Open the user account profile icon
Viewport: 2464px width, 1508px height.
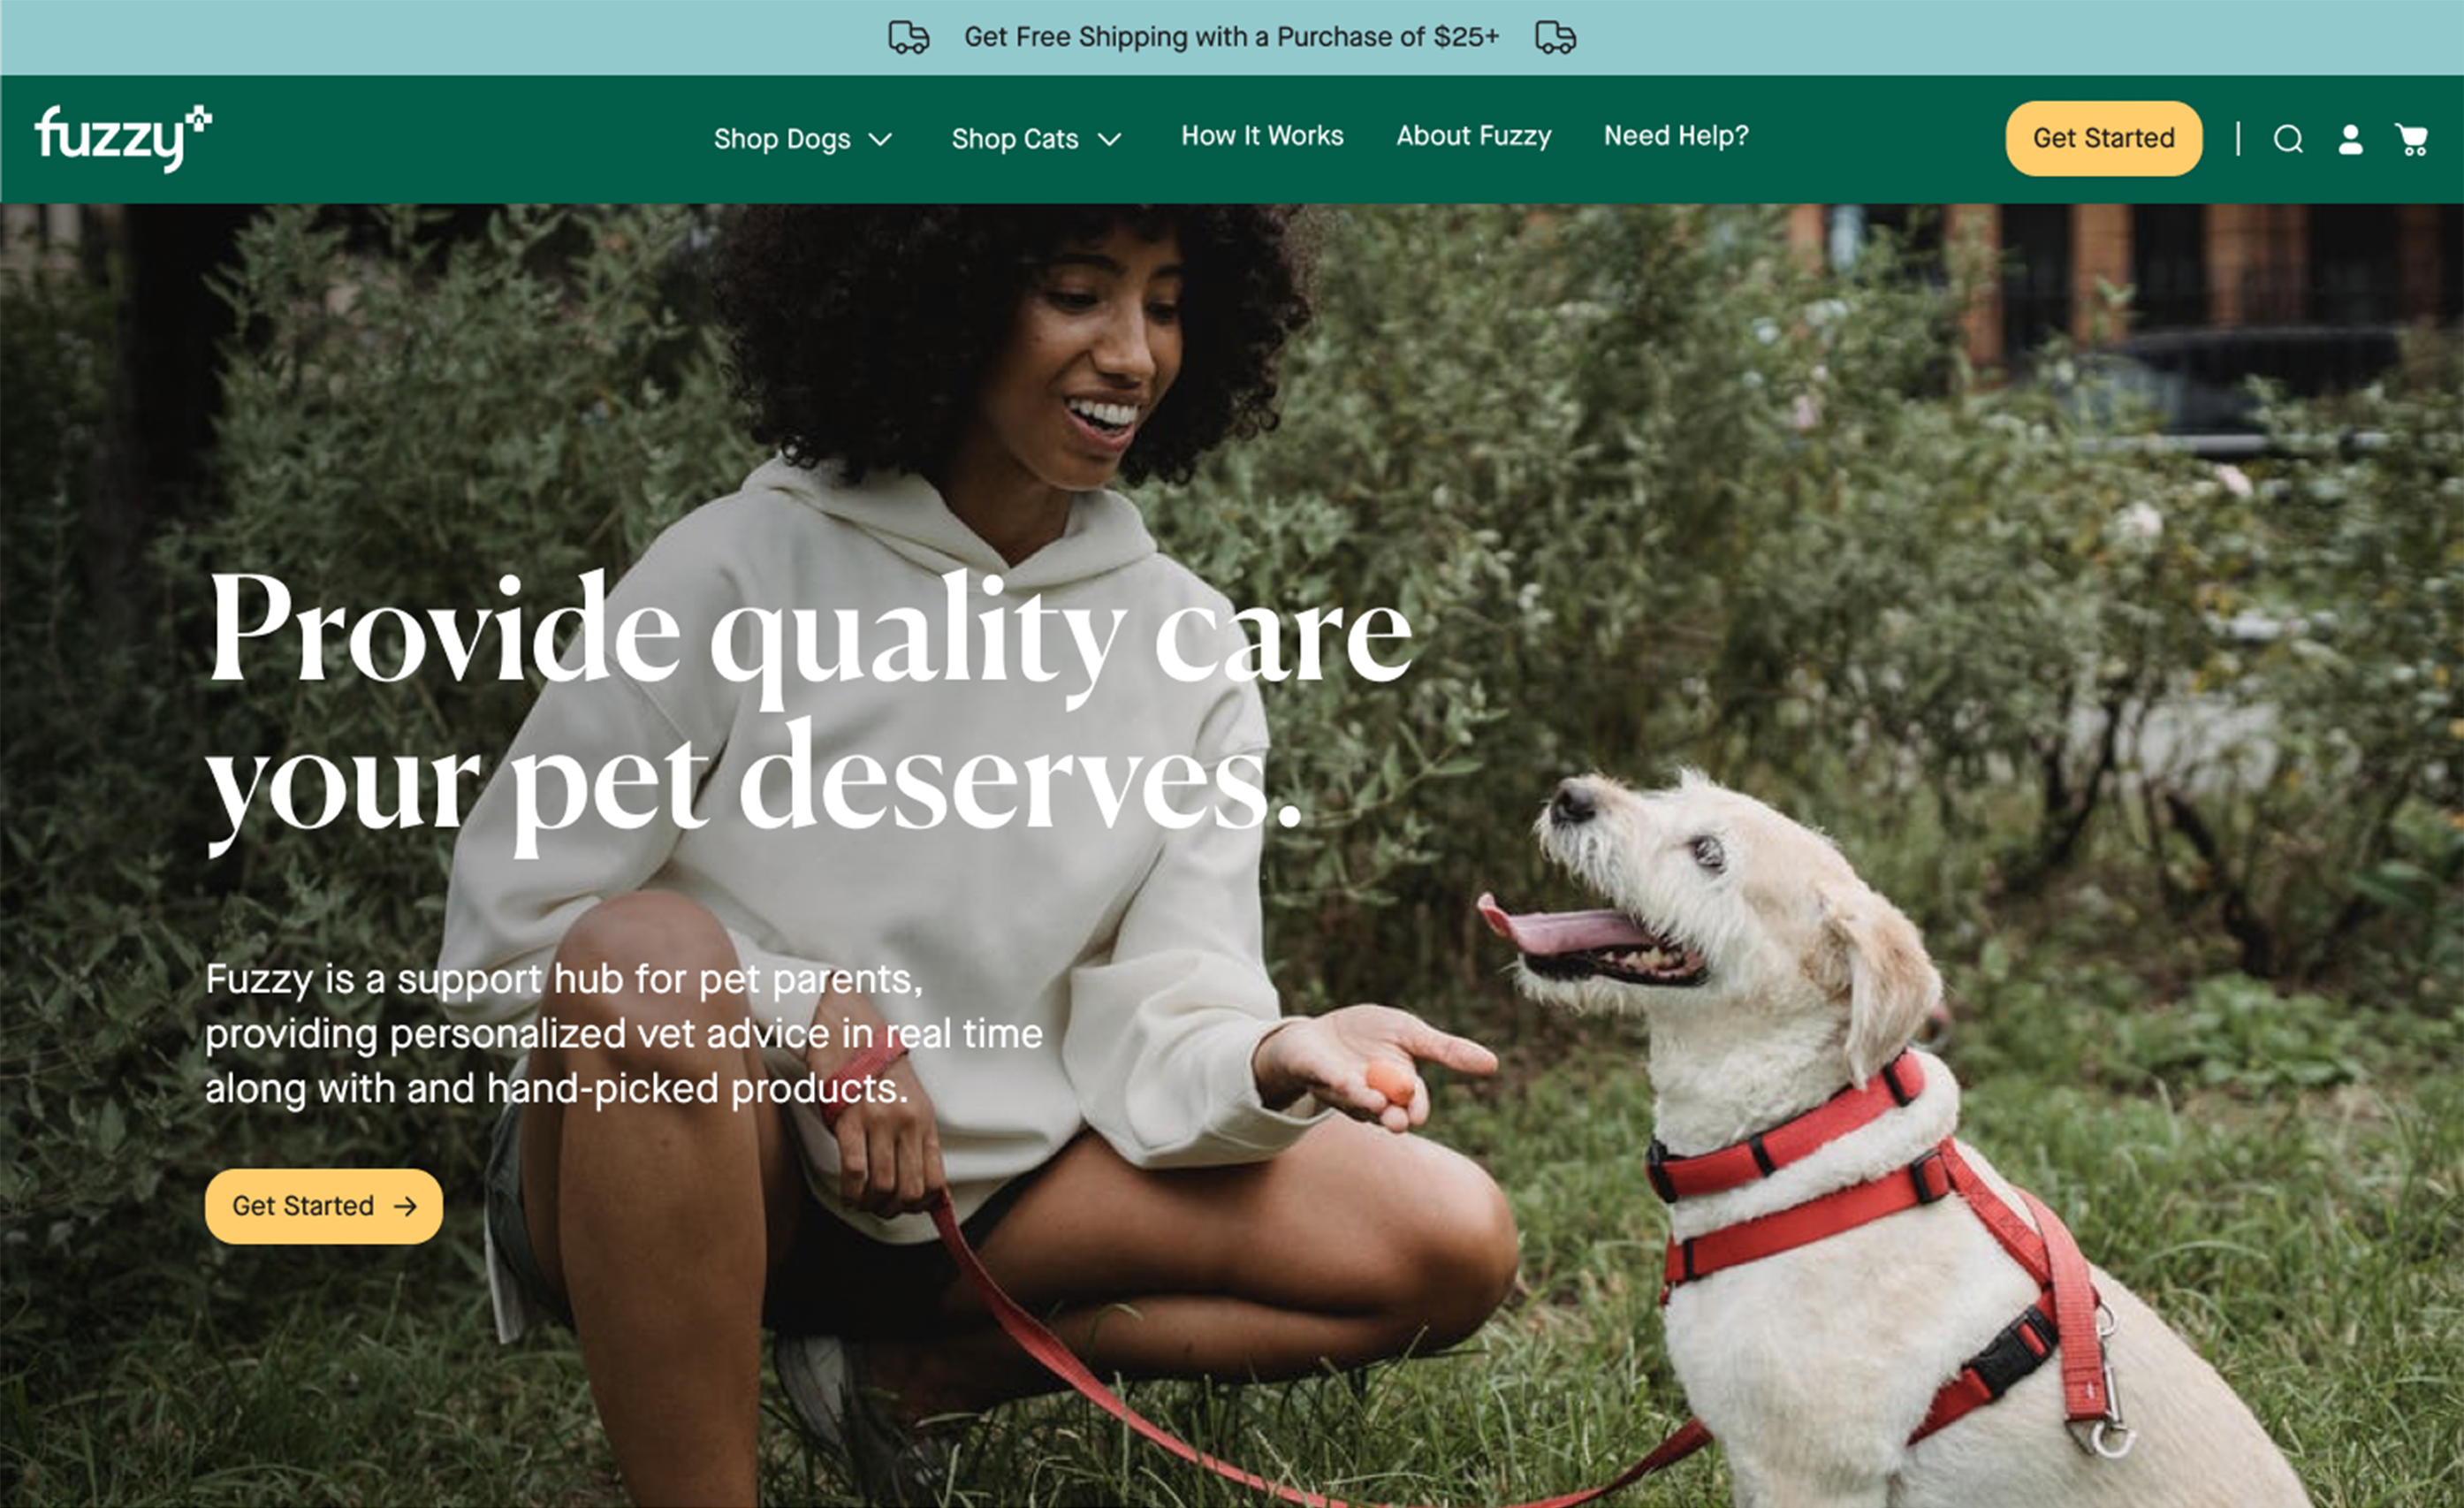(2350, 139)
